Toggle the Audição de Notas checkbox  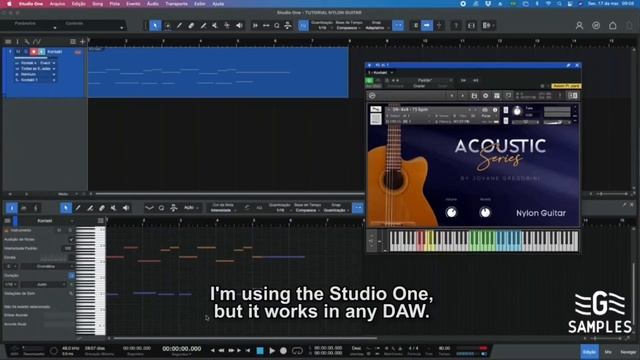tap(71, 240)
